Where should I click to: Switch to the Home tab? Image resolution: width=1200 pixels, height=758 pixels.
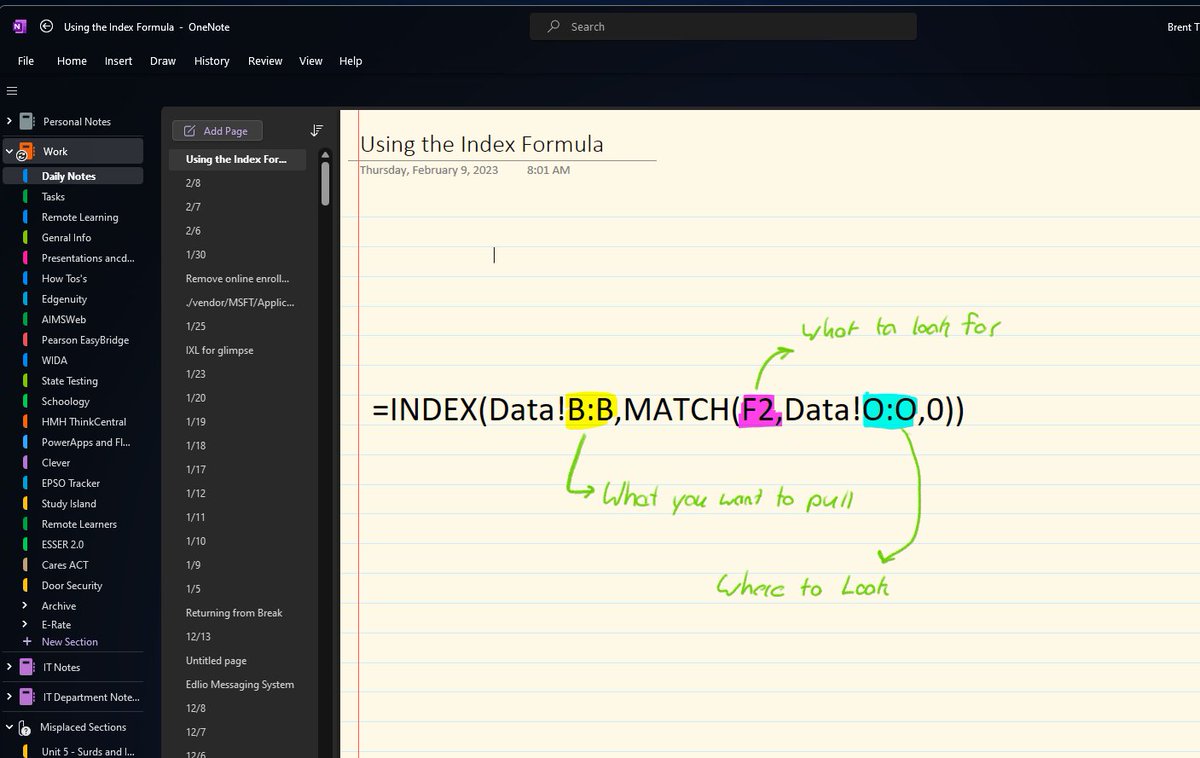72,61
